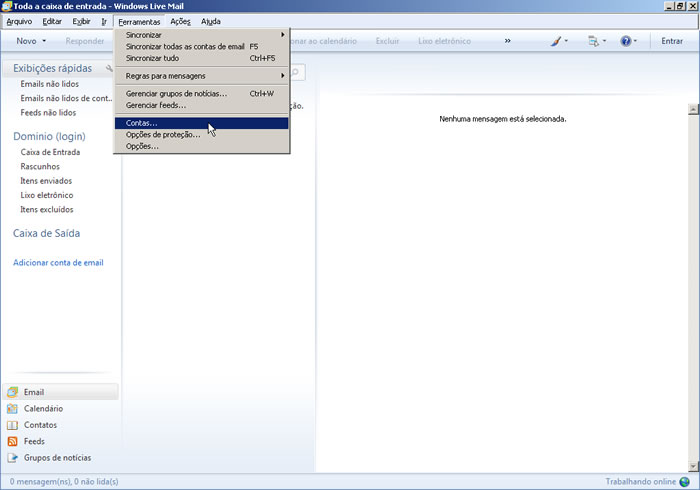Open the Exibir menu

[x=81, y=21]
